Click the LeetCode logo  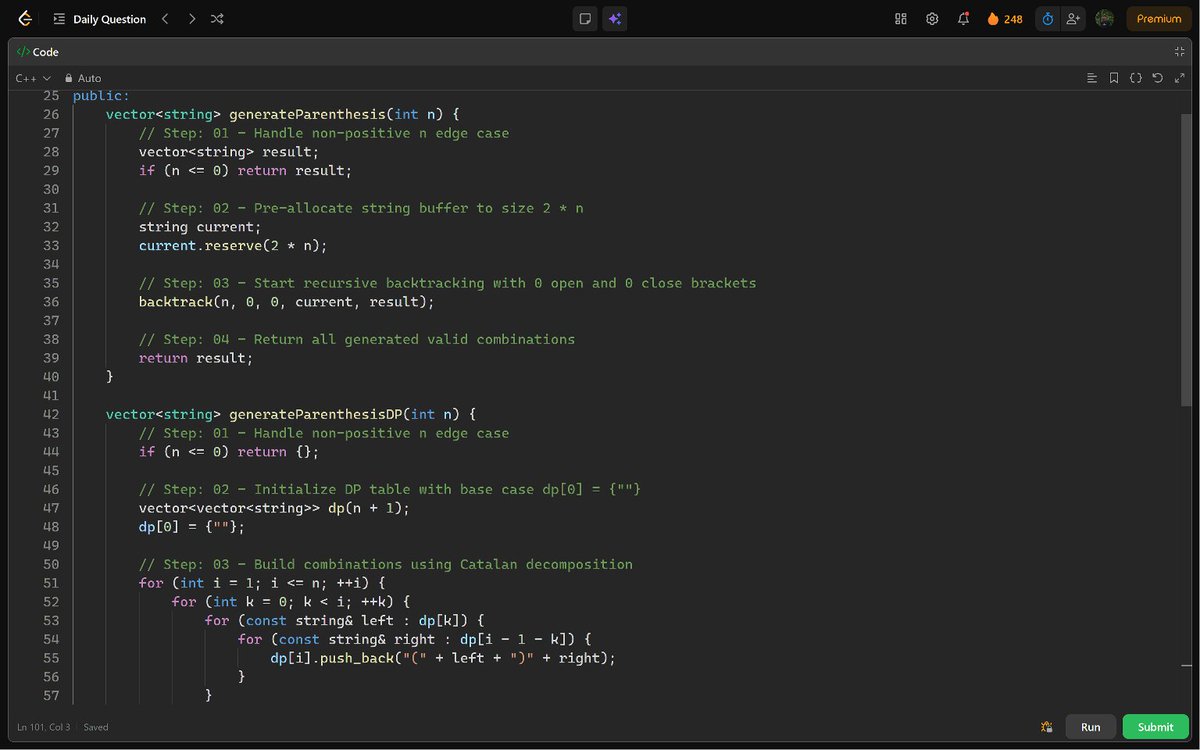coord(25,19)
